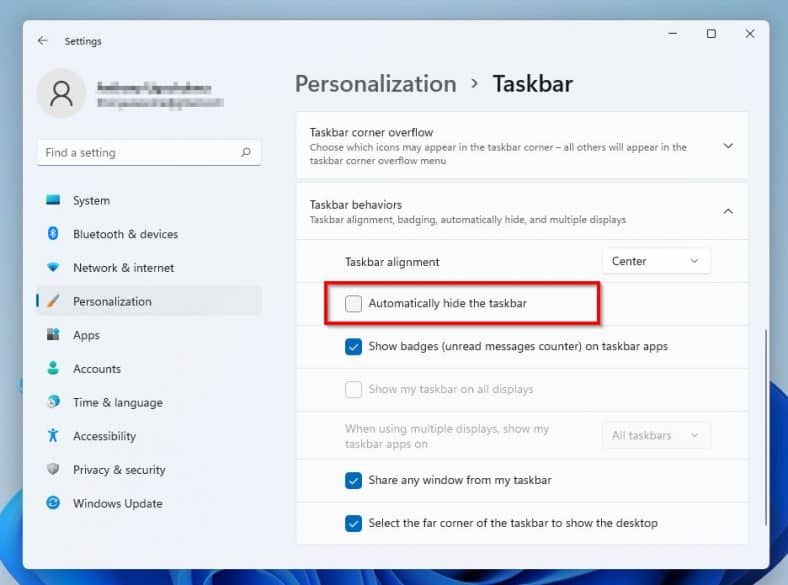Click the user profile avatar icon

(x=61, y=93)
